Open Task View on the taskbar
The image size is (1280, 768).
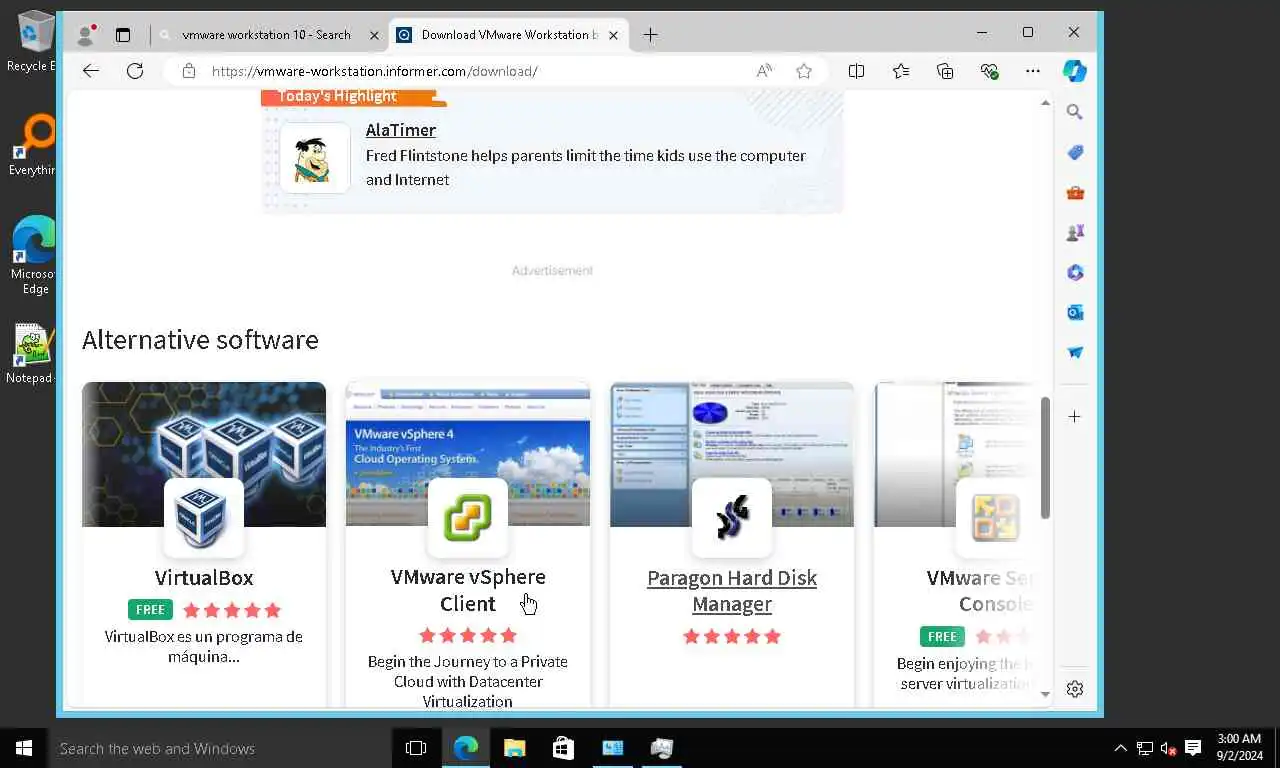pyautogui.click(x=416, y=748)
